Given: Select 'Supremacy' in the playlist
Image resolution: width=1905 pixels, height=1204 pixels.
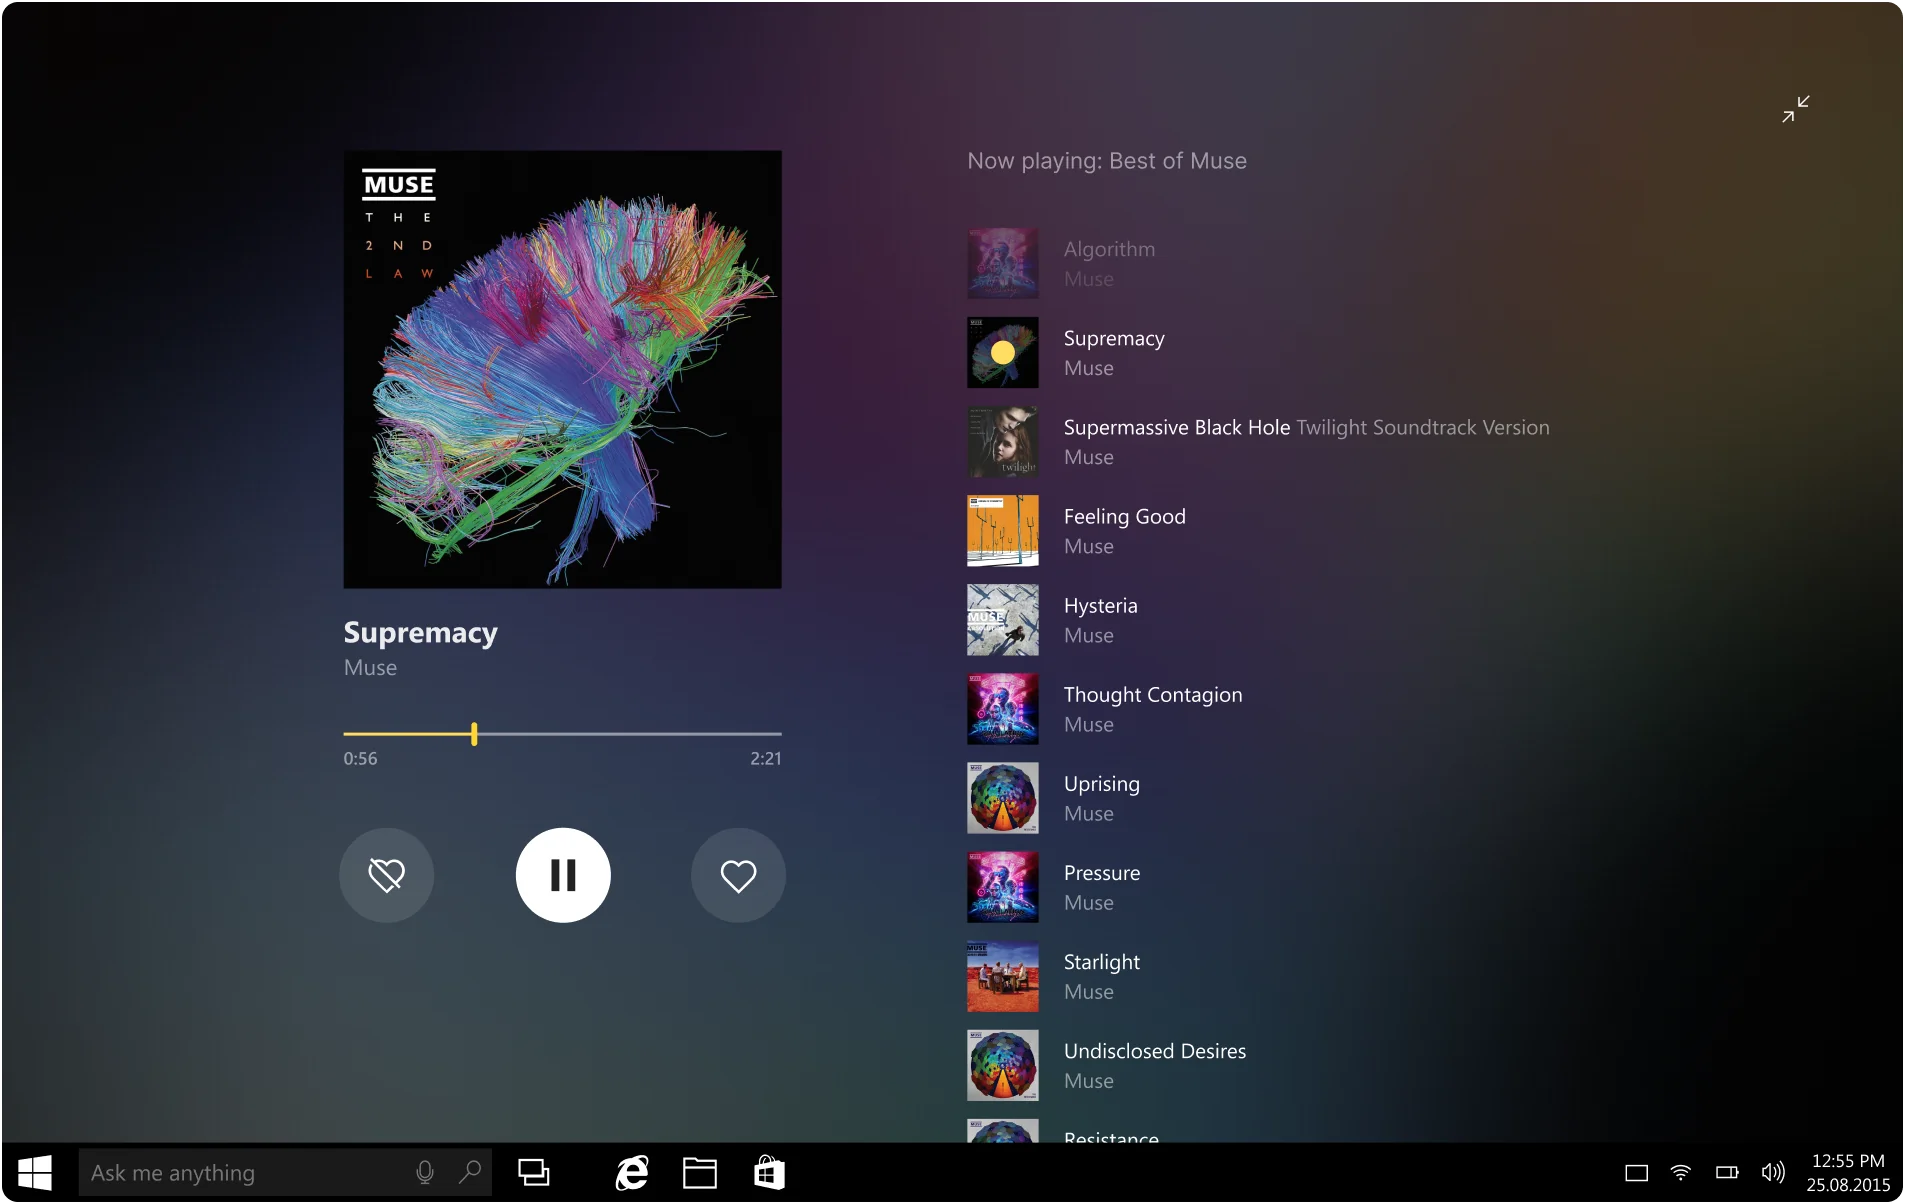Looking at the screenshot, I should tap(1114, 339).
